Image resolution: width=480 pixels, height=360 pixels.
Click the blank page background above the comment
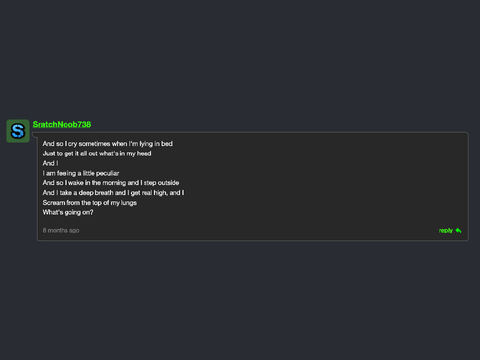pos(240,57)
